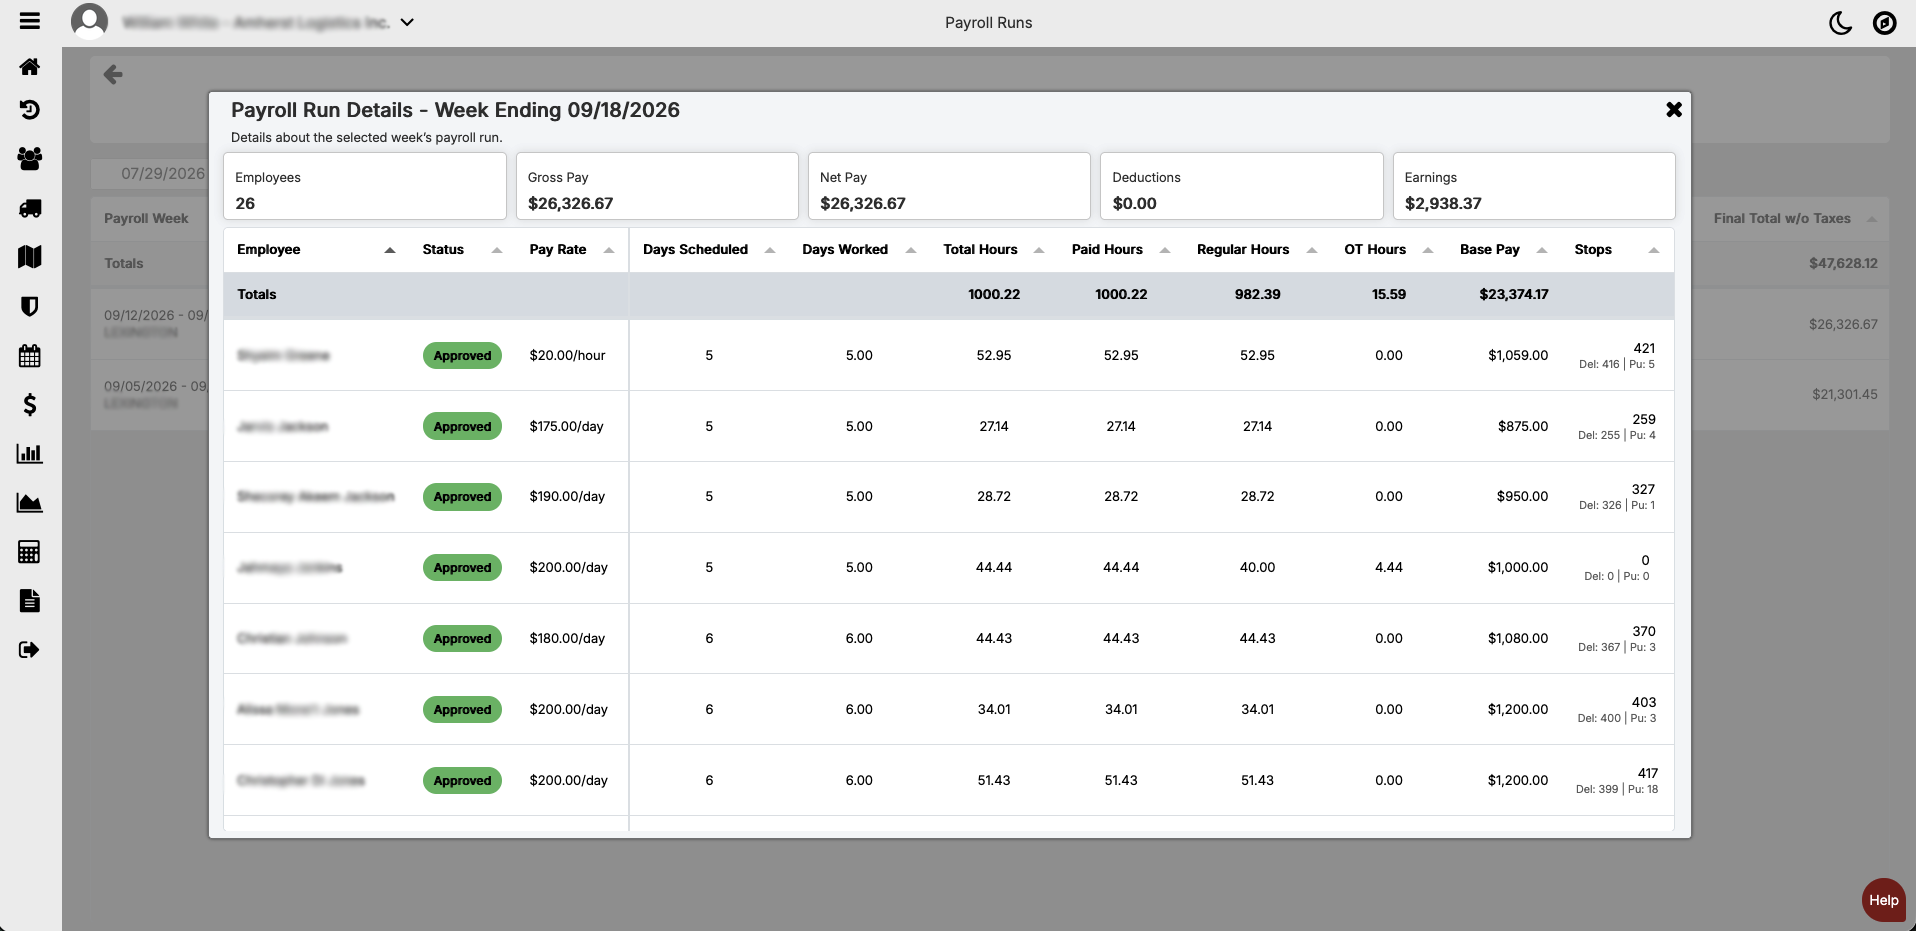Click Approved badge in the $190.00/day row
The image size is (1916, 931).
coord(462,497)
